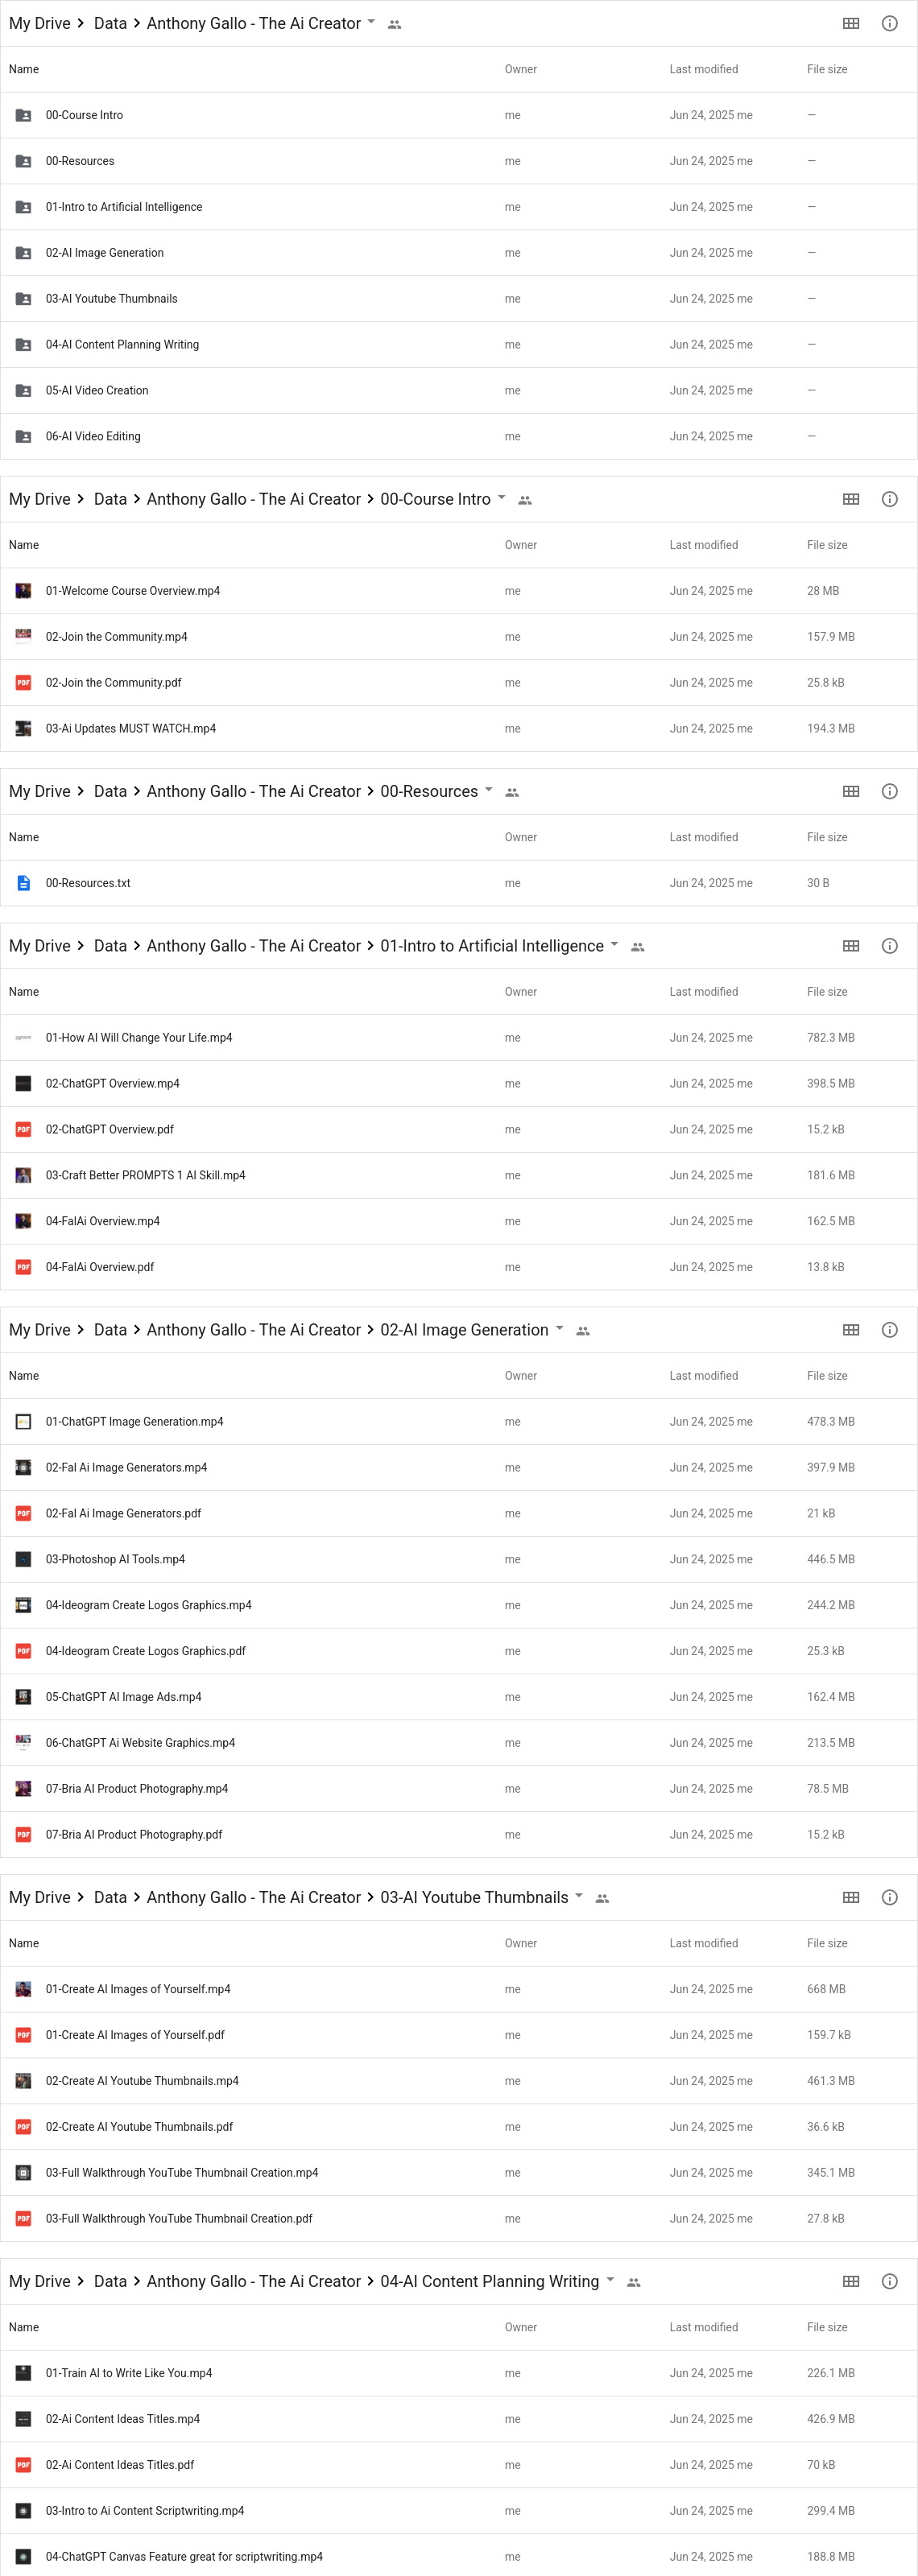Expand dropdown for 04-AI Content Planning Writing title
918x2576 pixels.
tap(610, 2279)
